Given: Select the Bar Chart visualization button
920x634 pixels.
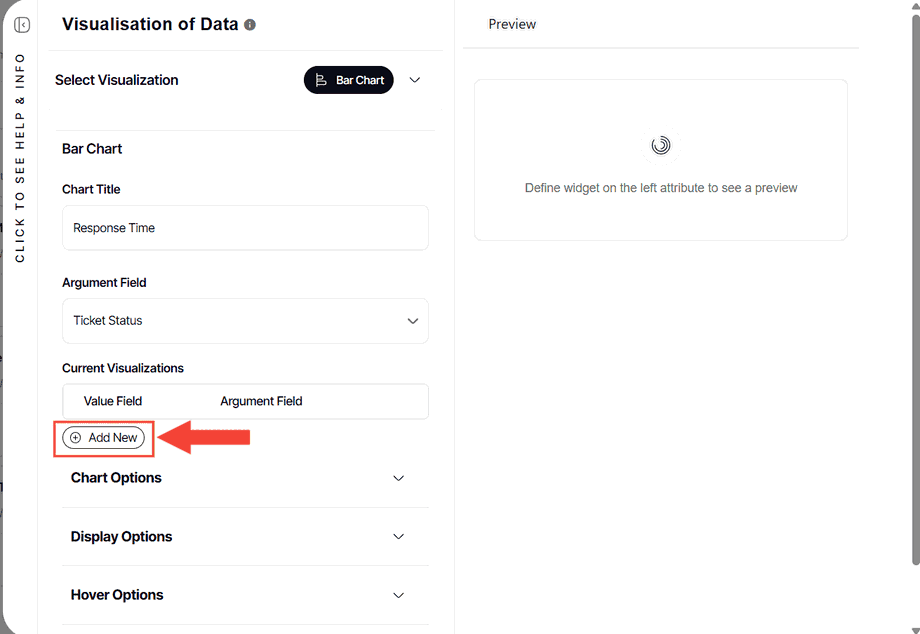Looking at the screenshot, I should point(348,80).
